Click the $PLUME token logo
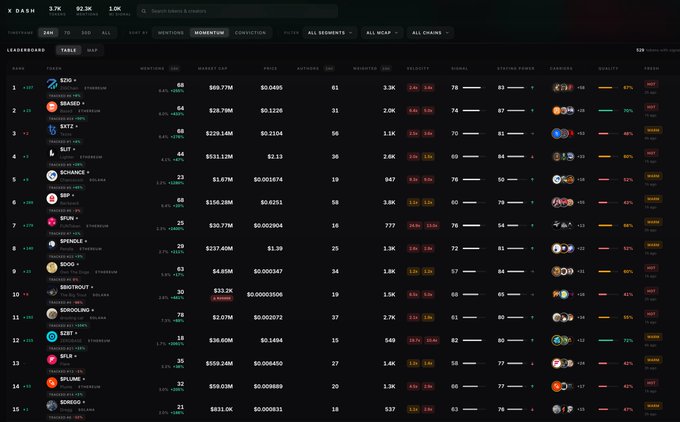680x422 pixels. click(52, 383)
